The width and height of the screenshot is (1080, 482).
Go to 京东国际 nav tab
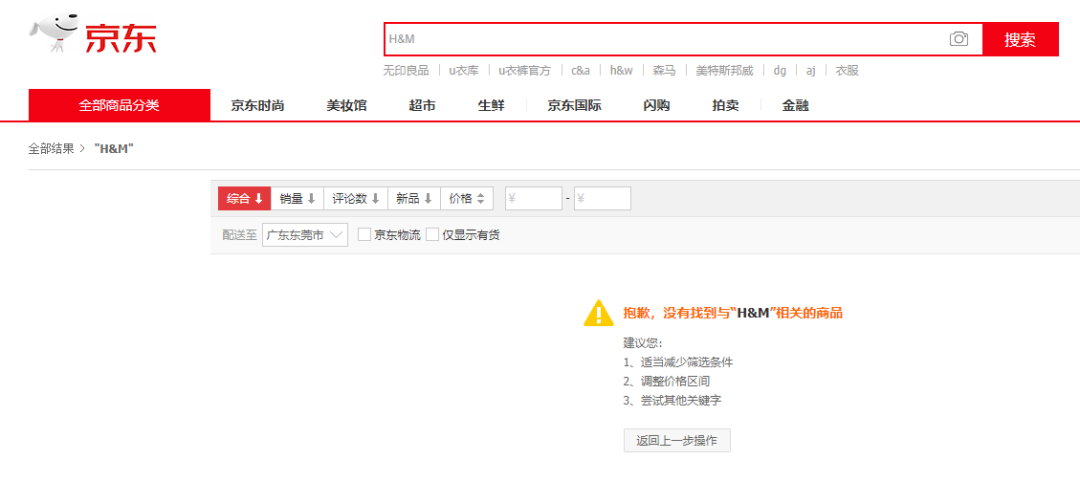[574, 106]
